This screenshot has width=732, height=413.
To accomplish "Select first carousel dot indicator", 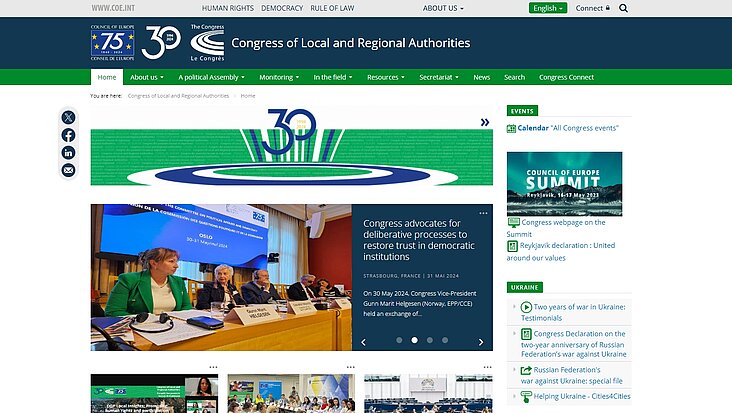I will tap(399, 340).
